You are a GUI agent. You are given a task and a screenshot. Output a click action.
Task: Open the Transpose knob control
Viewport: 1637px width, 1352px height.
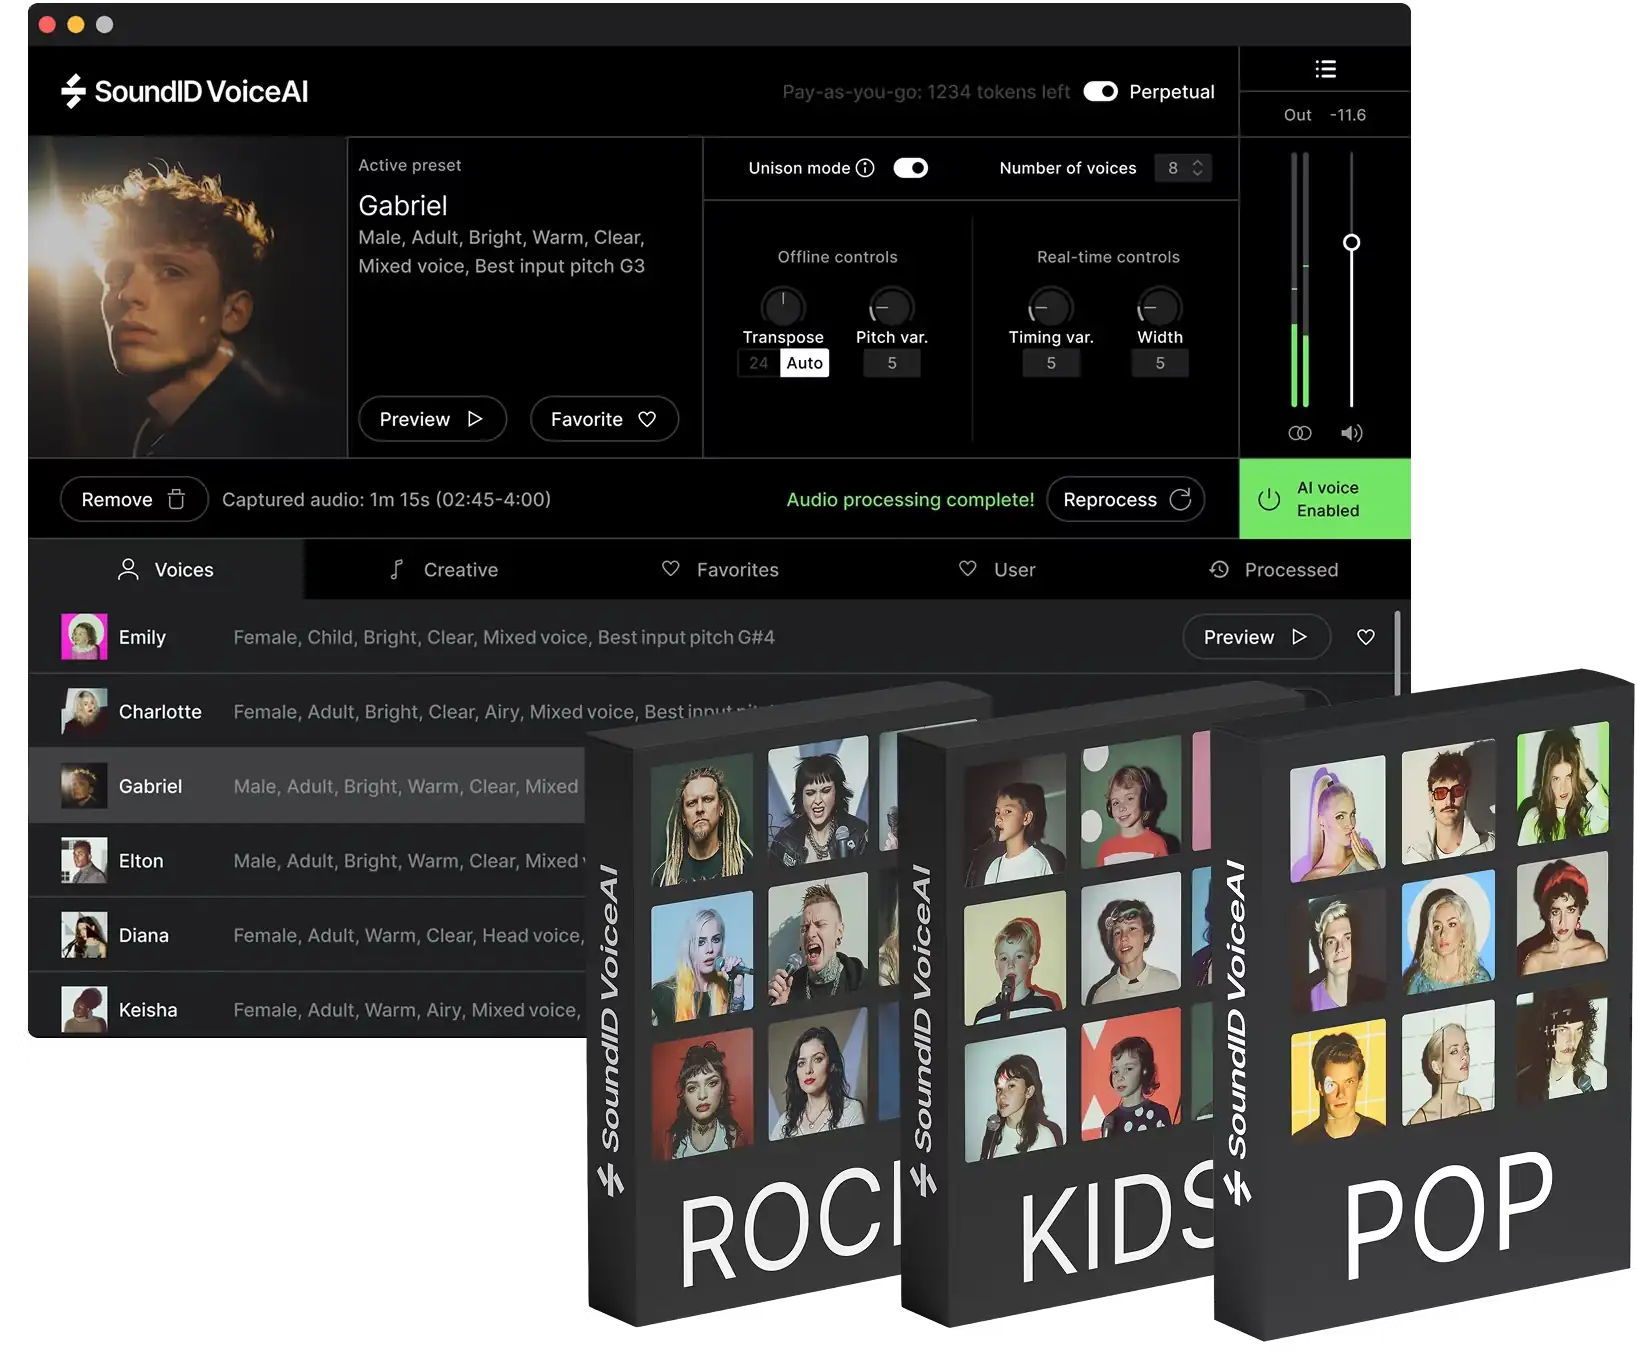click(x=783, y=308)
